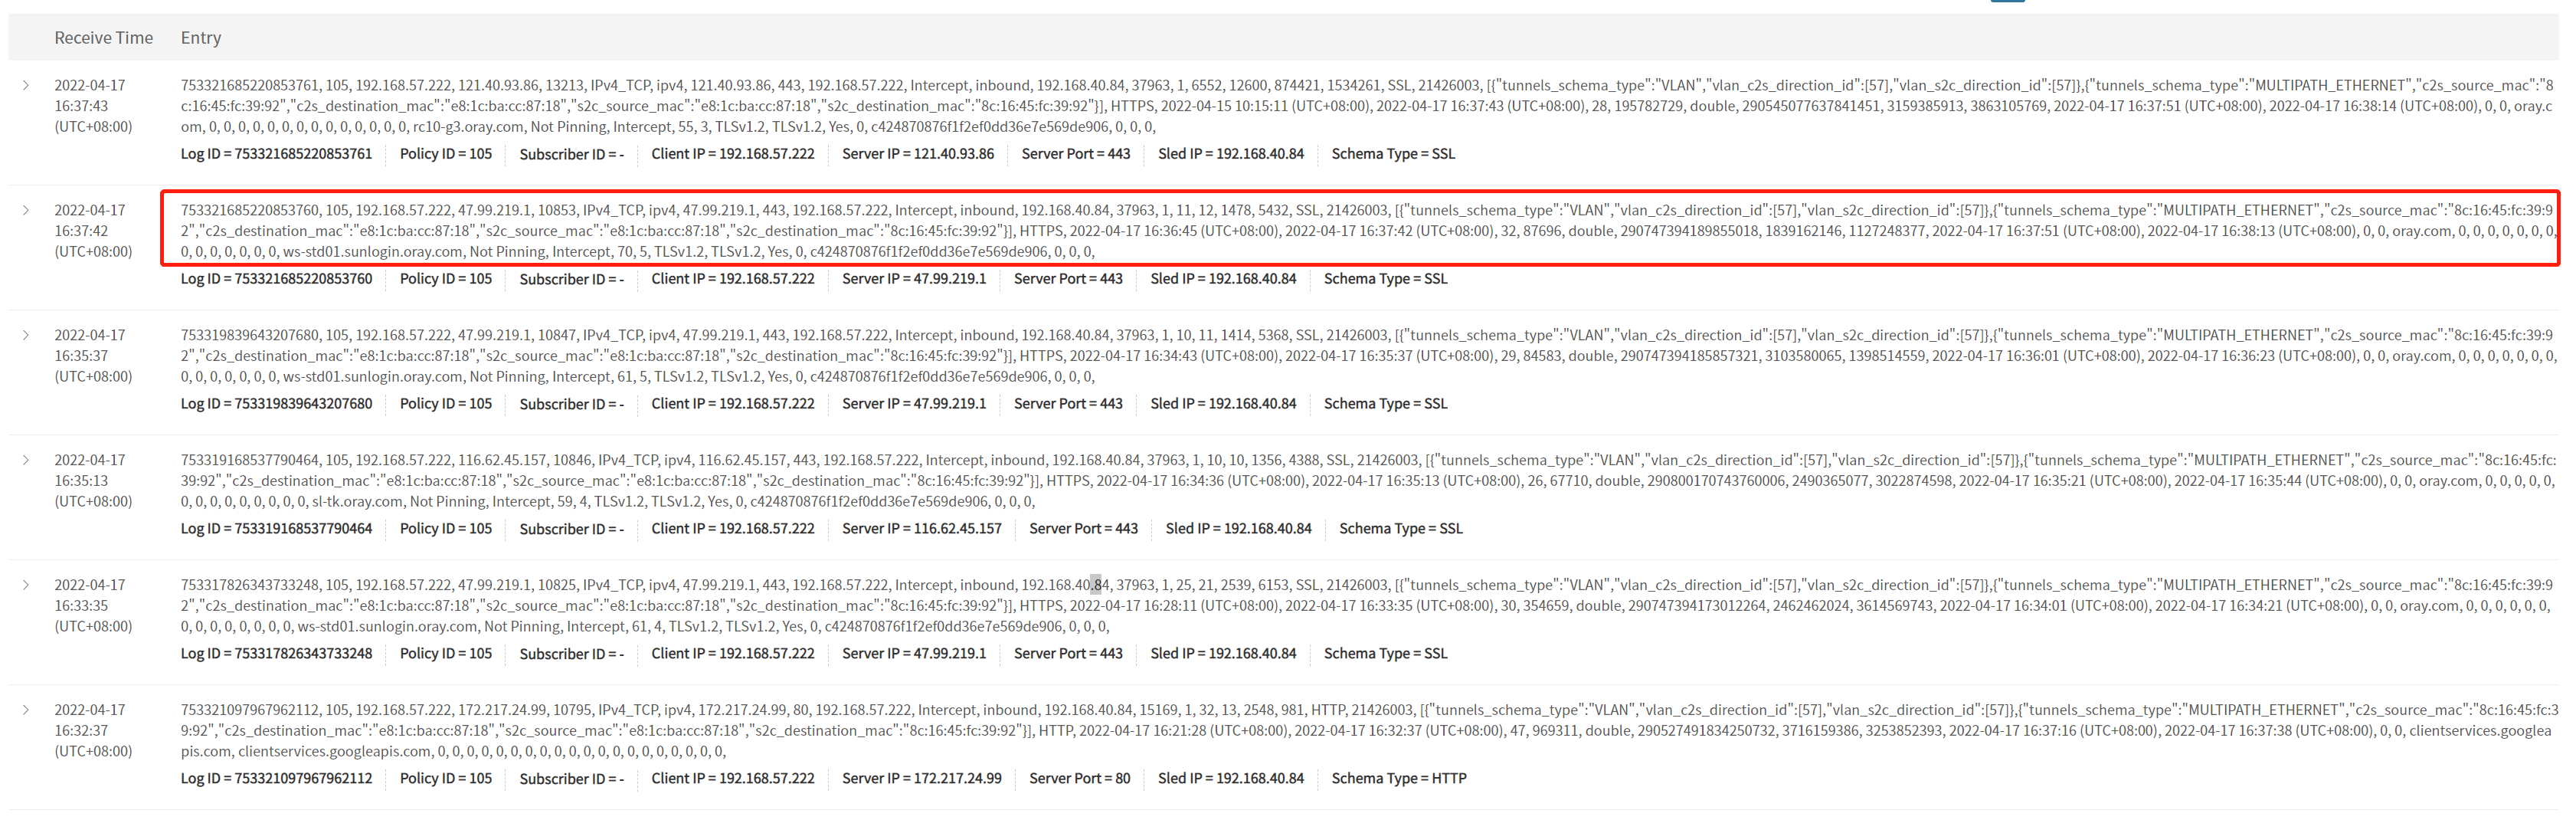
Task: Click Server Port = 80 field
Action: [1079, 779]
